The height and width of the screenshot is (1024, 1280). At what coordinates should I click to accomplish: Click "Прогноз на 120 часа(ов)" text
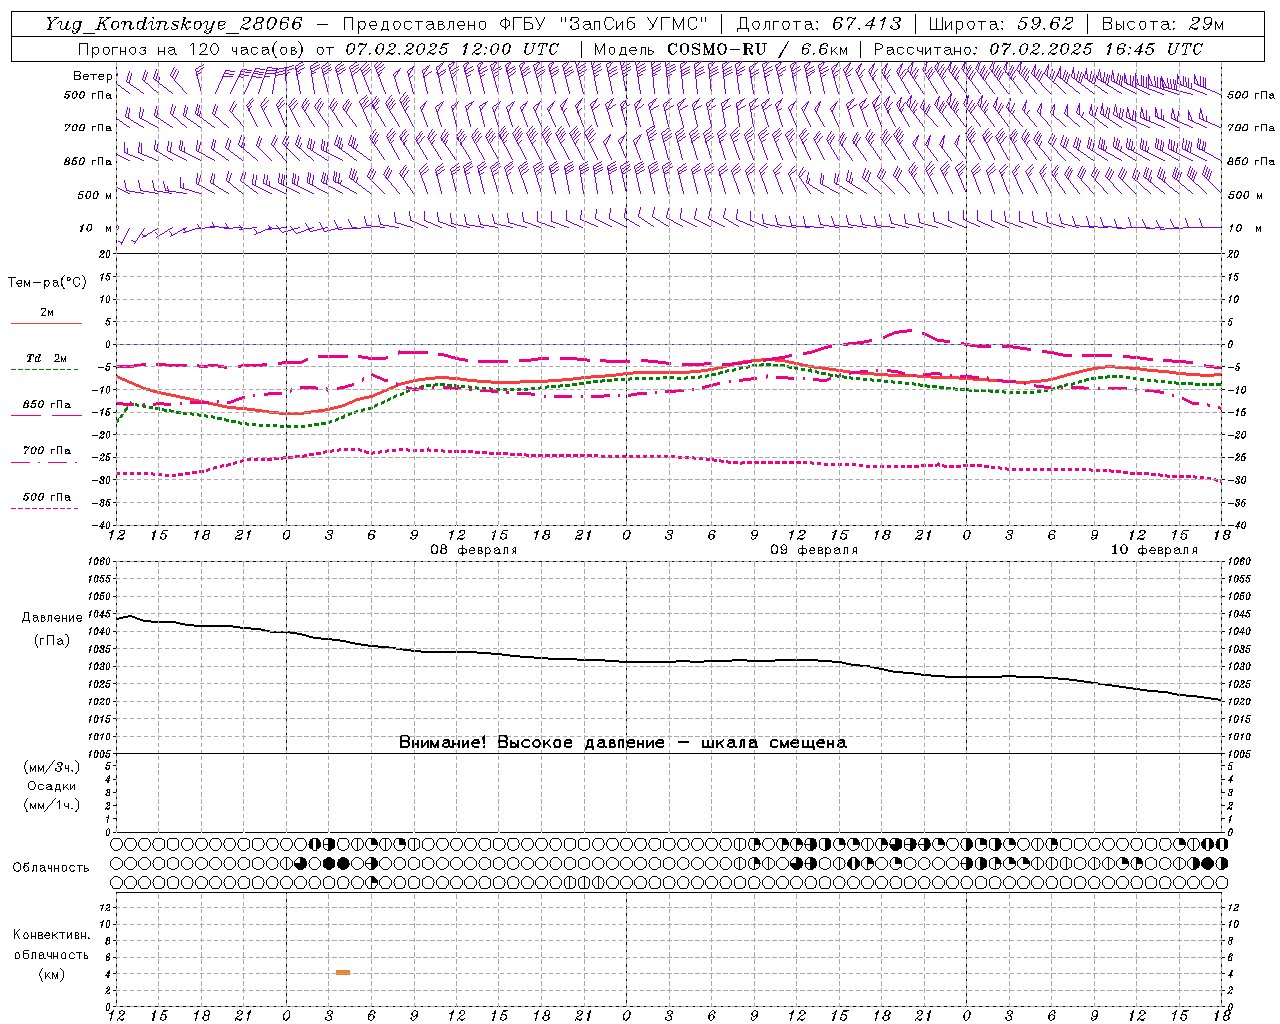coord(191,49)
